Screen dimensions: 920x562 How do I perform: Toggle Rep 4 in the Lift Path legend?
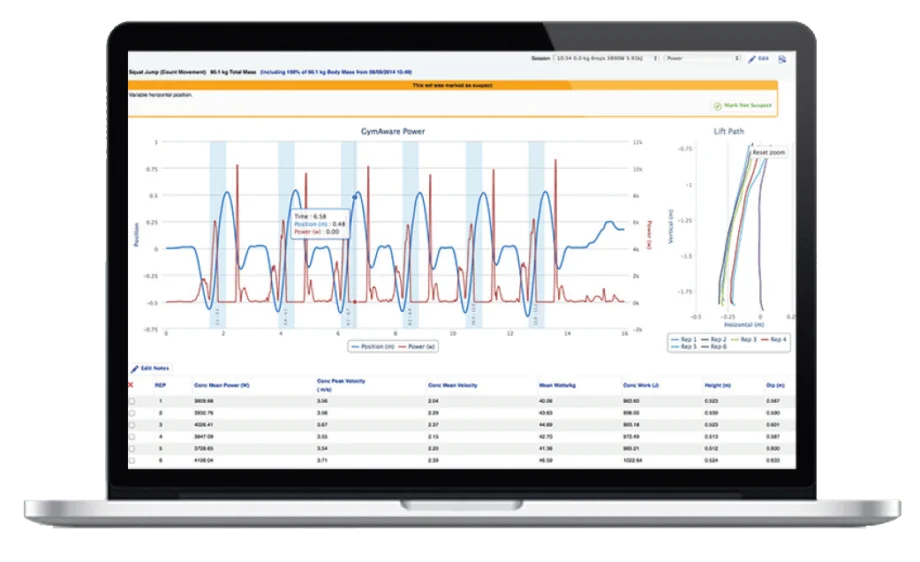[x=774, y=340]
